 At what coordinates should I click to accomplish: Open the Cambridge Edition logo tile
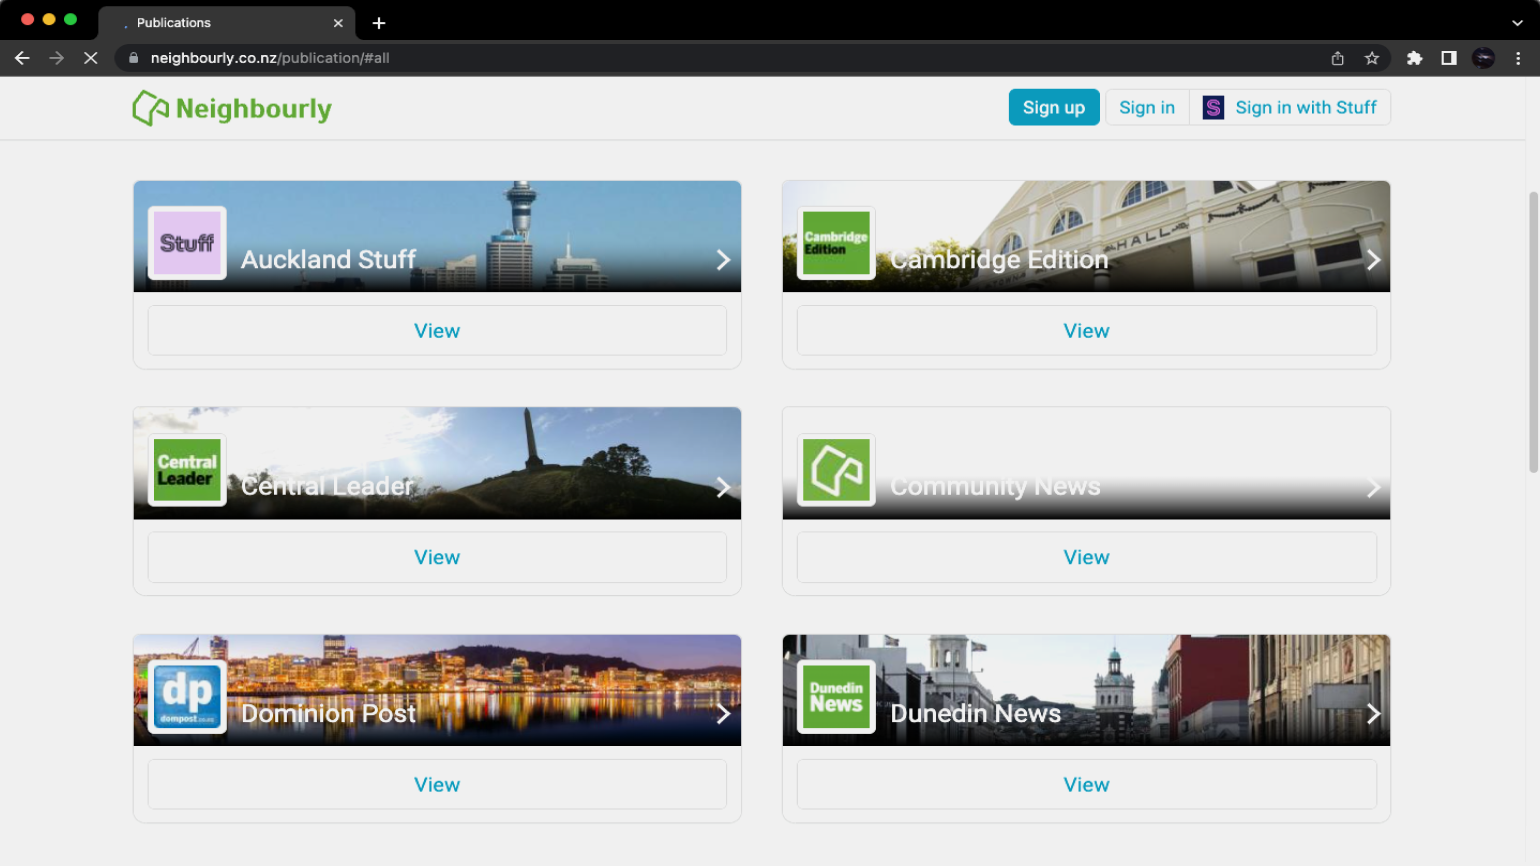click(836, 243)
